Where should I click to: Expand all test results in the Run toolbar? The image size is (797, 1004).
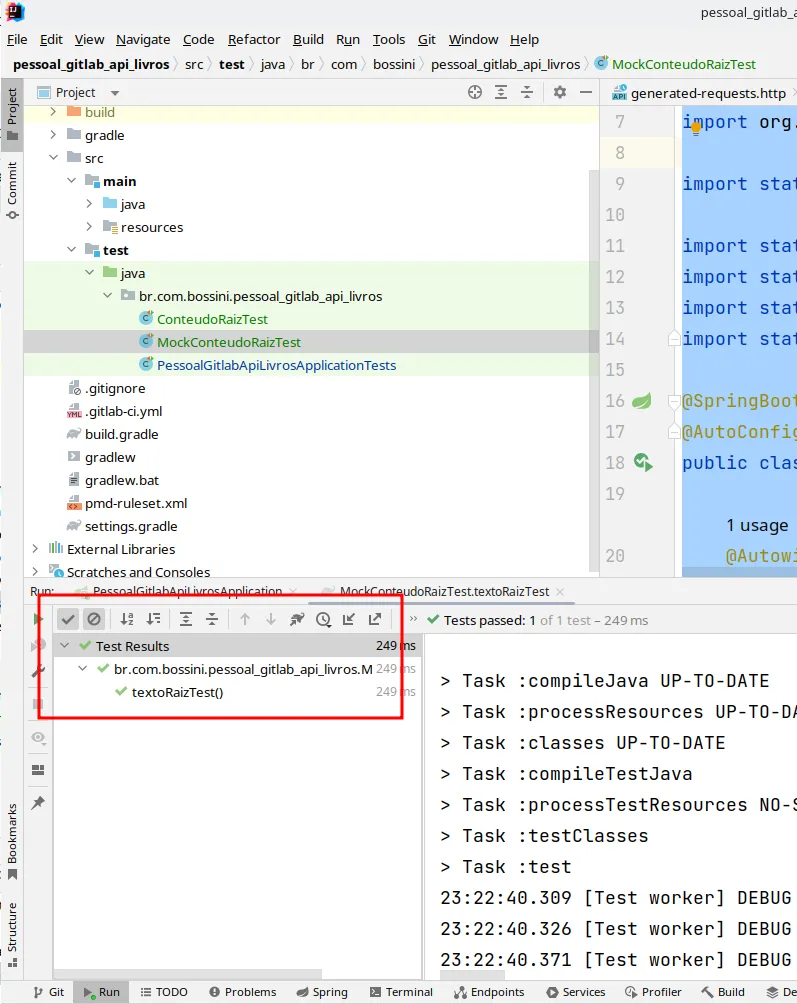coord(186,619)
